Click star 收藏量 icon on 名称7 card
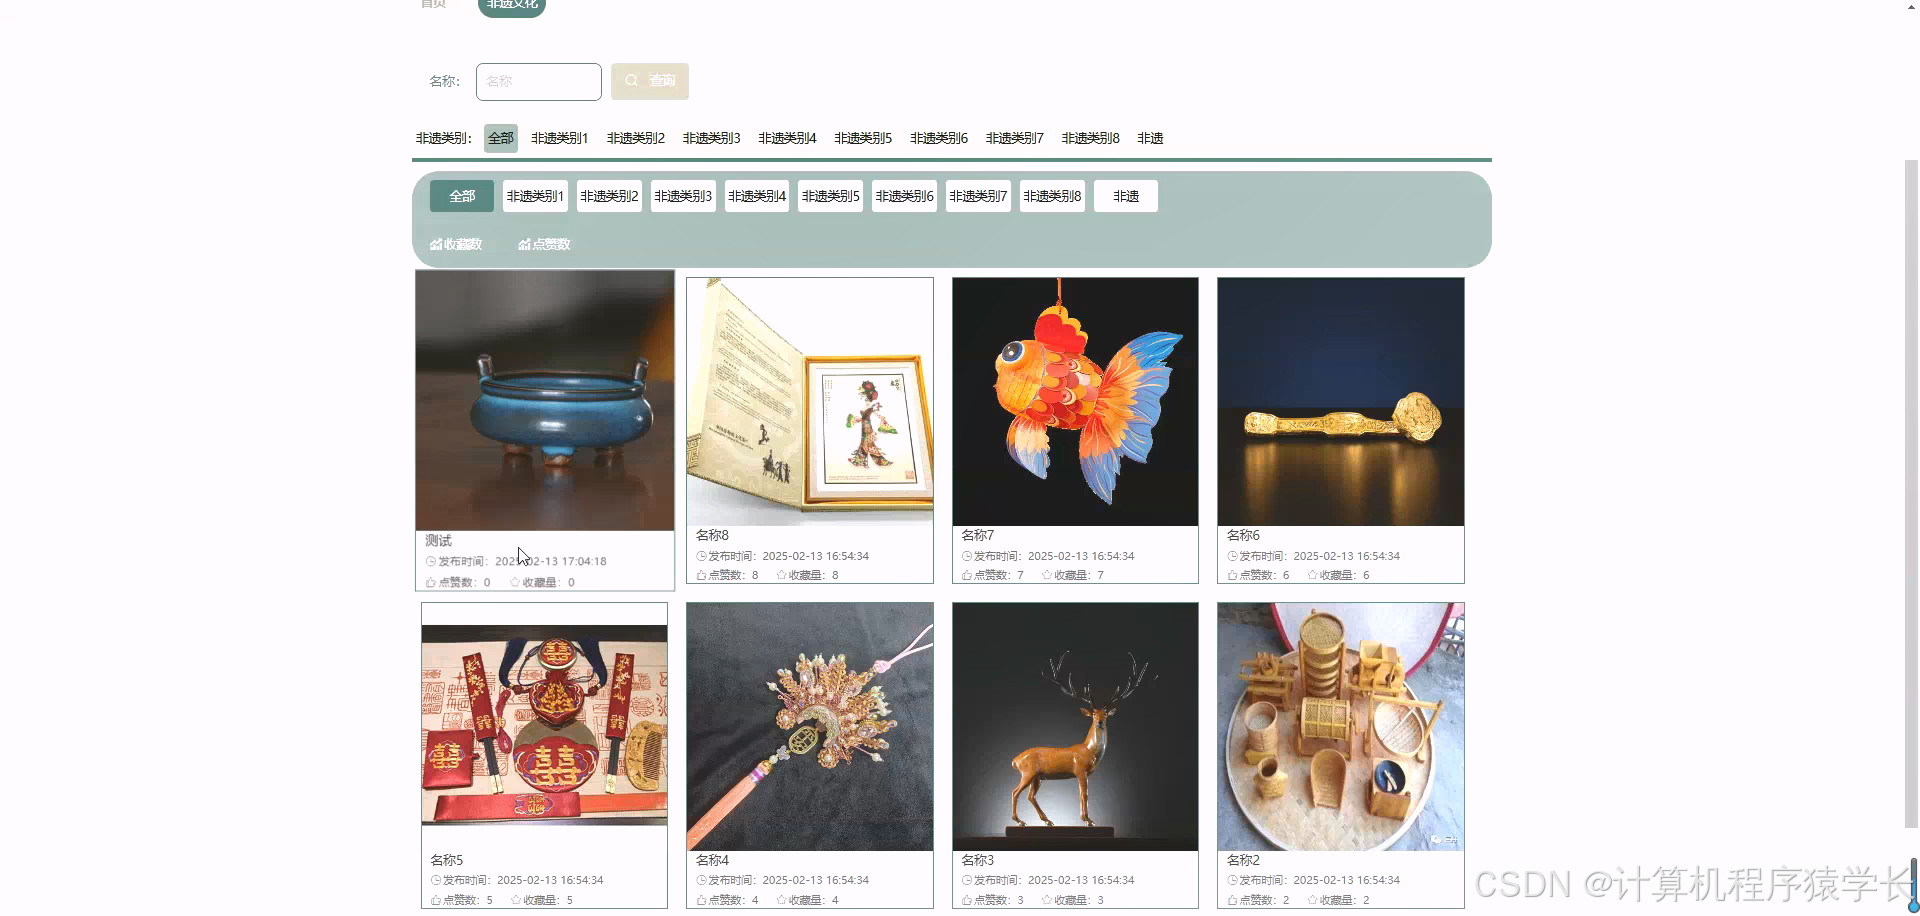This screenshot has height=916, width=1920. click(1047, 575)
